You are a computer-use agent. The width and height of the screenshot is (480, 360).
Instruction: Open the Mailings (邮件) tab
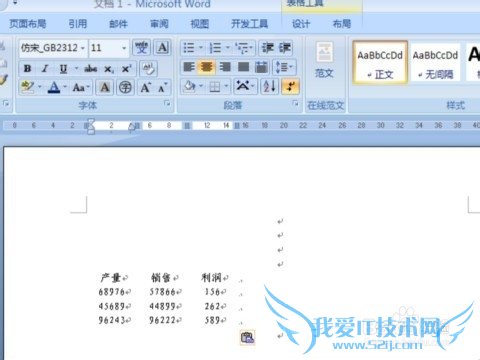(118, 24)
